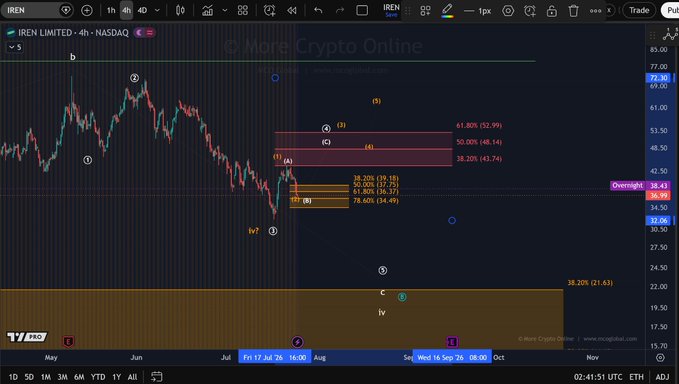Open the Indicators panel
Image resolution: width=679 pixels, height=384 pixels.
click(207, 10)
